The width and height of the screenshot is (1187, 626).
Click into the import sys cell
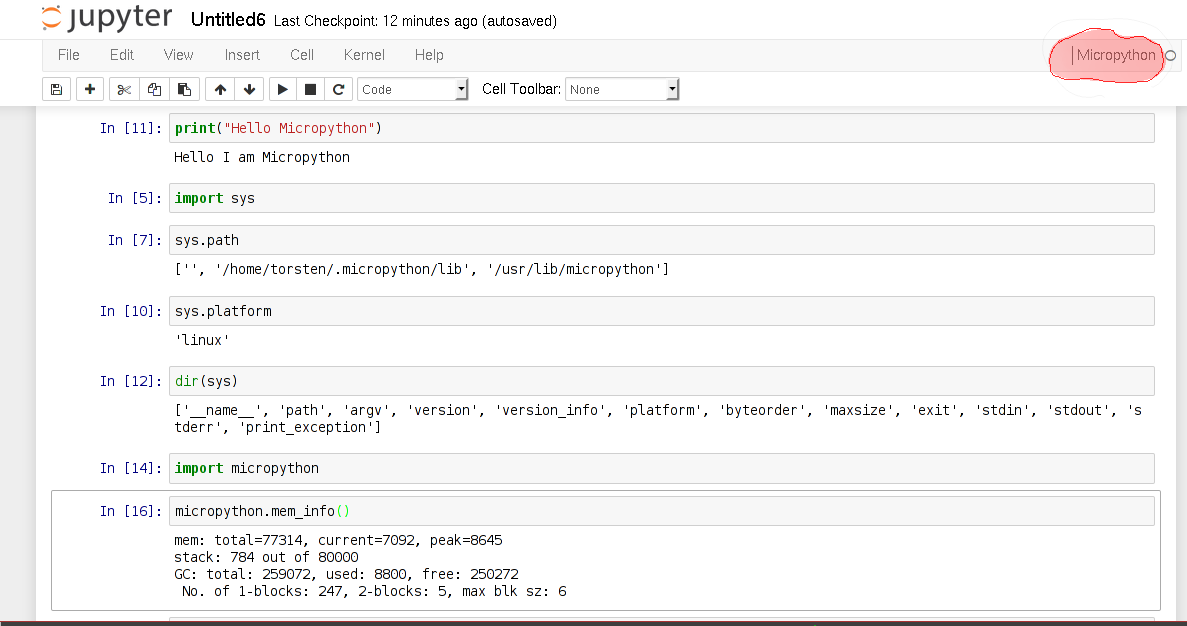[662, 198]
